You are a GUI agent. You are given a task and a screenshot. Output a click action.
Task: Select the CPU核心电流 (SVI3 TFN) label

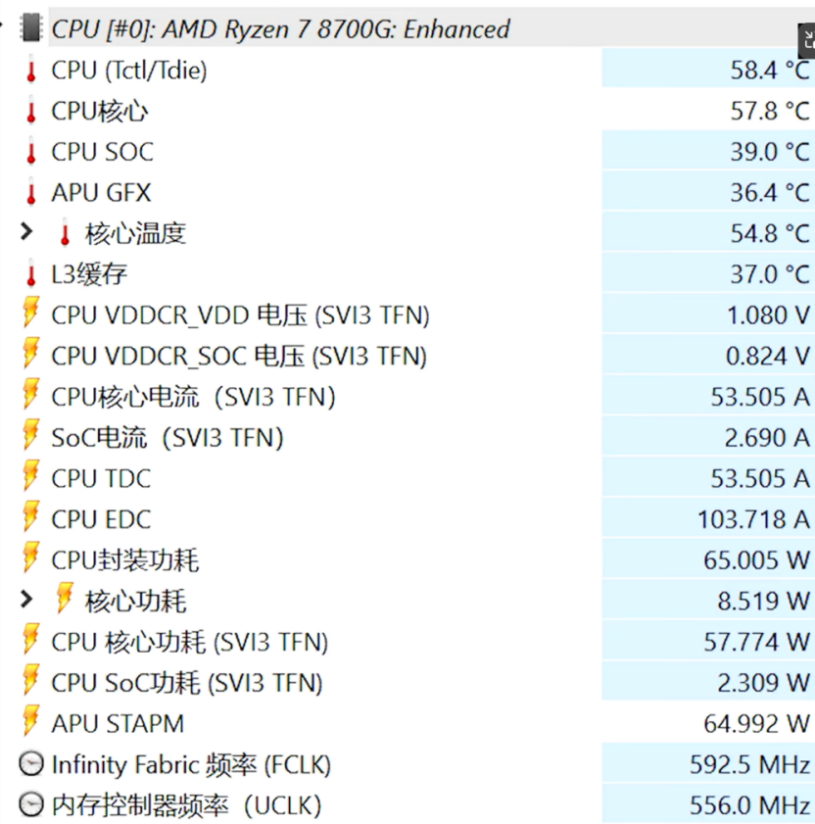(x=193, y=397)
